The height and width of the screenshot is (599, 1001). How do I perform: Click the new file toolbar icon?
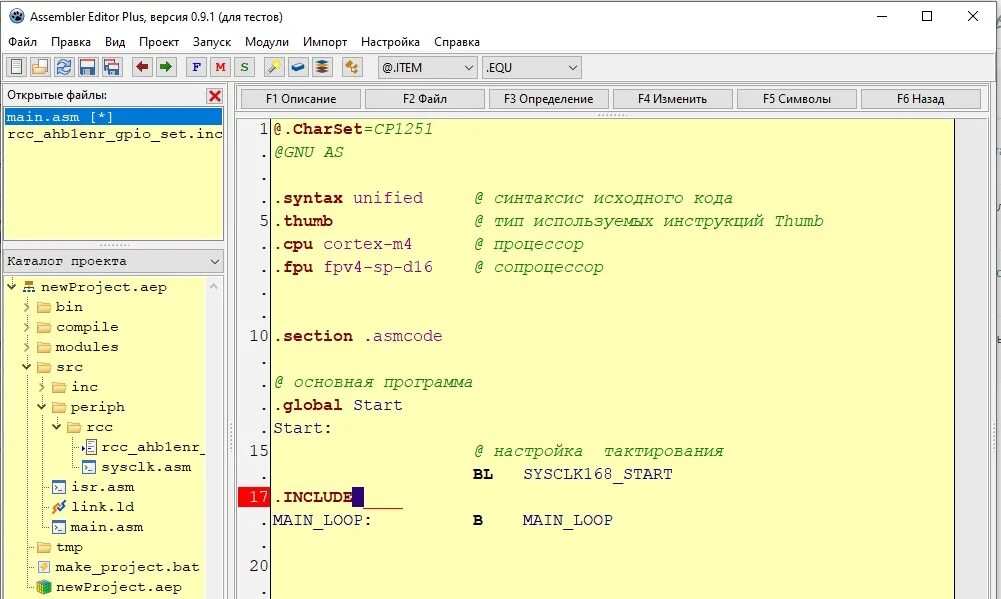pos(16,67)
